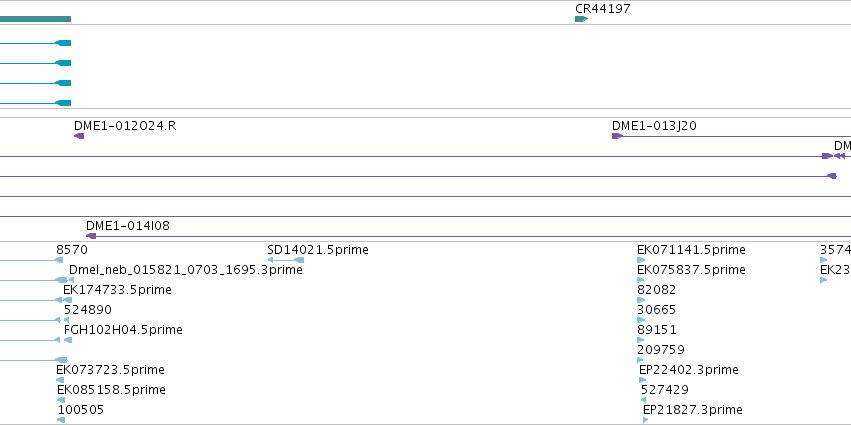Click the SD14021.5prime EST glyph

click(286, 260)
